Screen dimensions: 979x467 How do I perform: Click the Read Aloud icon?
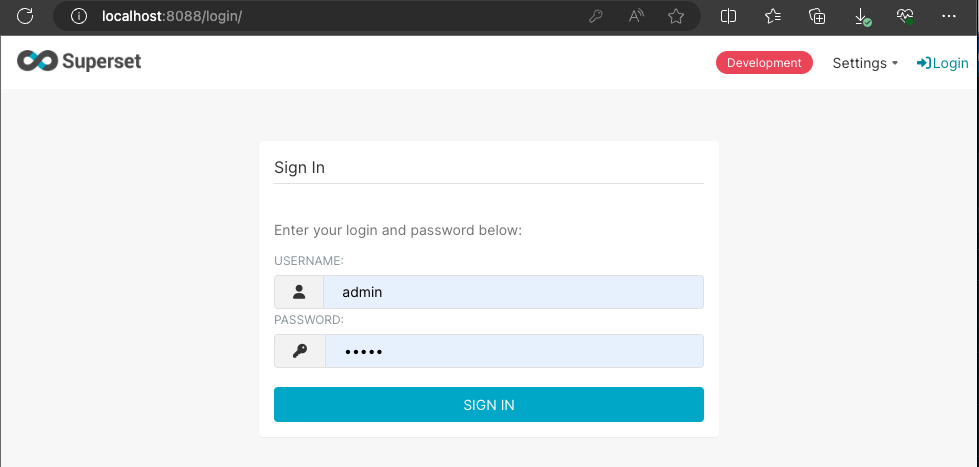point(636,16)
